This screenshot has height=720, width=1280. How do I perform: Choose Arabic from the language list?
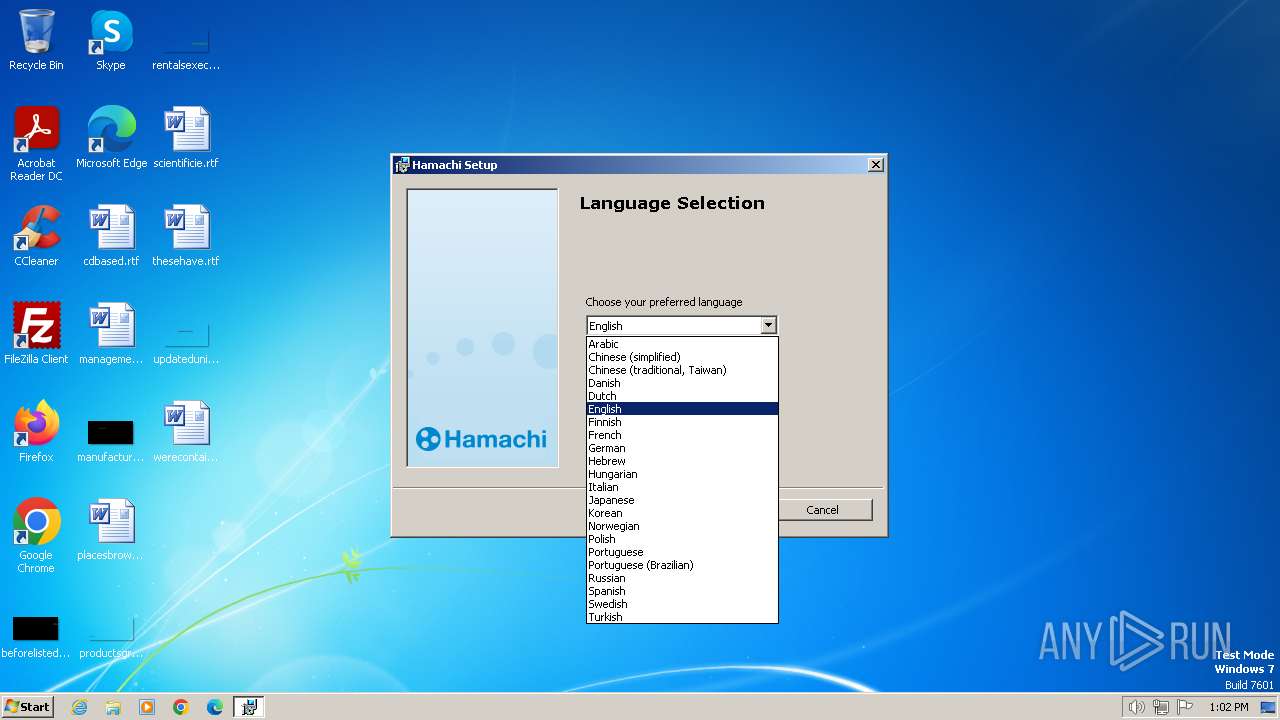(682, 344)
